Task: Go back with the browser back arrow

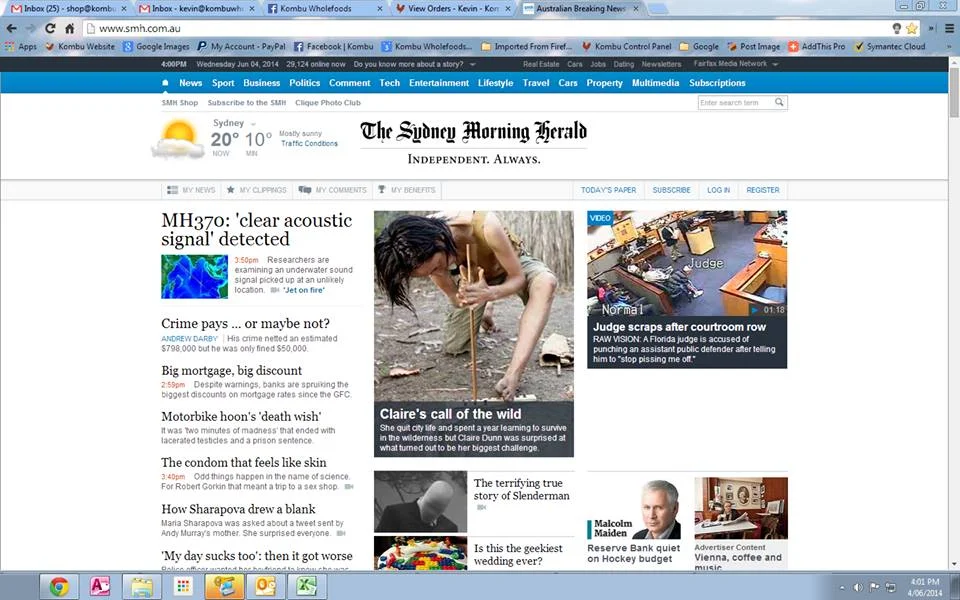Action: point(11,28)
